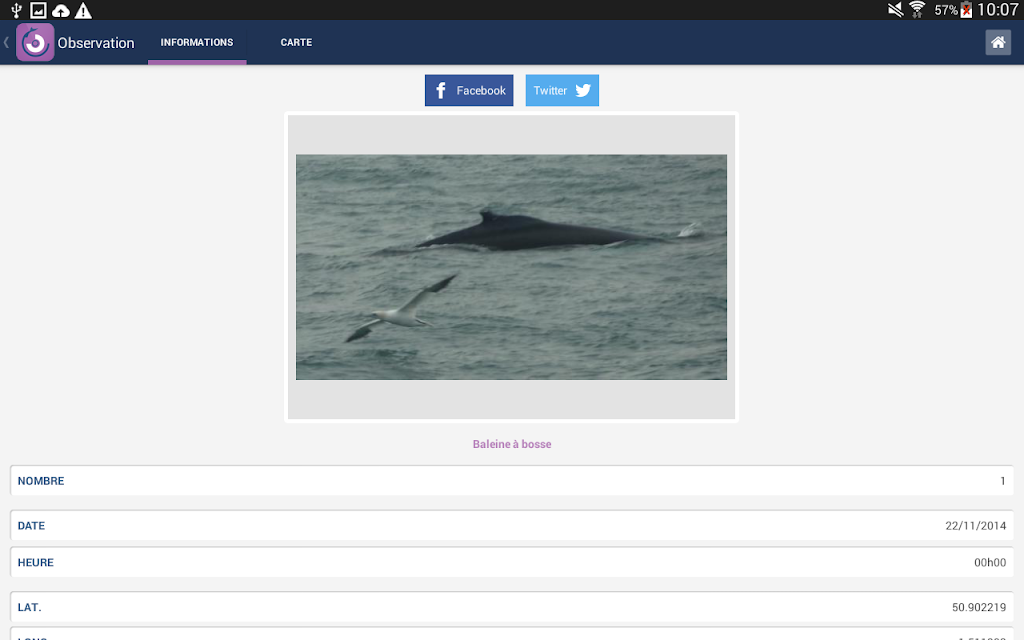Tap the USB status icon
This screenshot has width=1024, height=640.
[16, 10]
